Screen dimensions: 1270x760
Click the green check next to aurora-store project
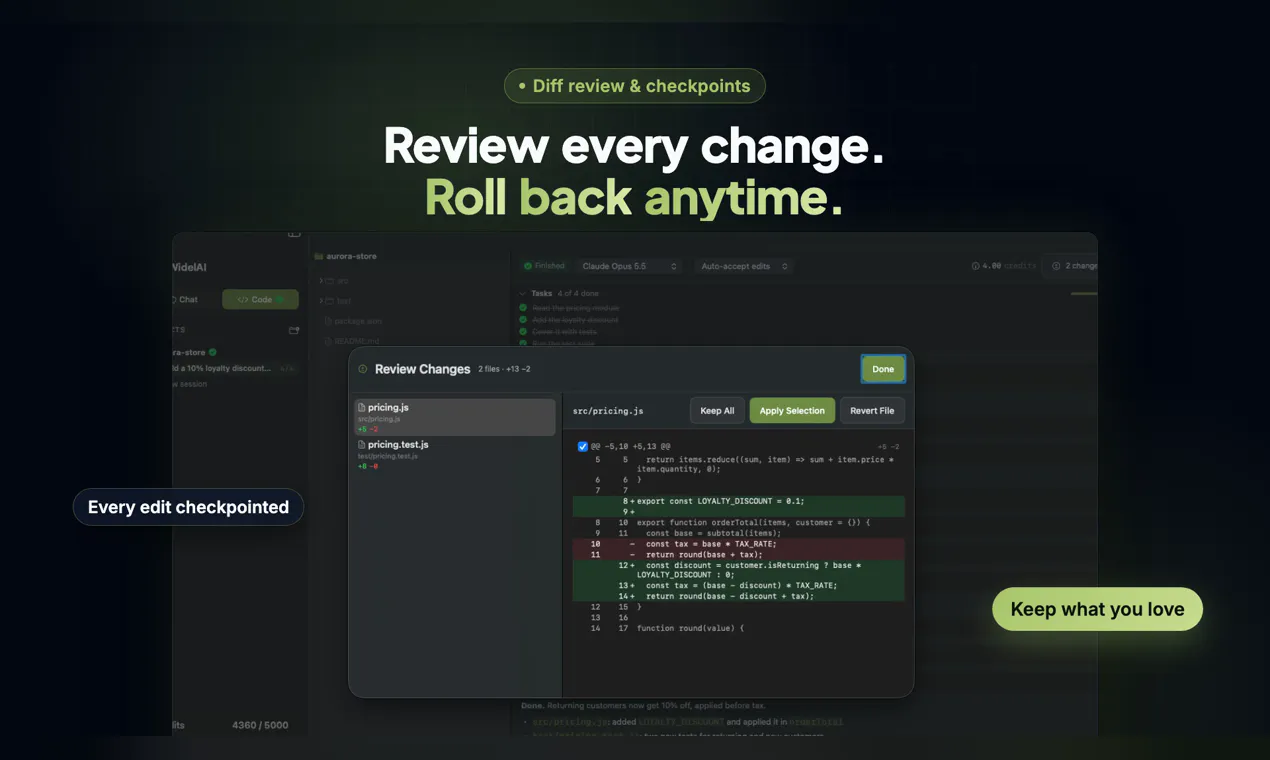coord(213,352)
